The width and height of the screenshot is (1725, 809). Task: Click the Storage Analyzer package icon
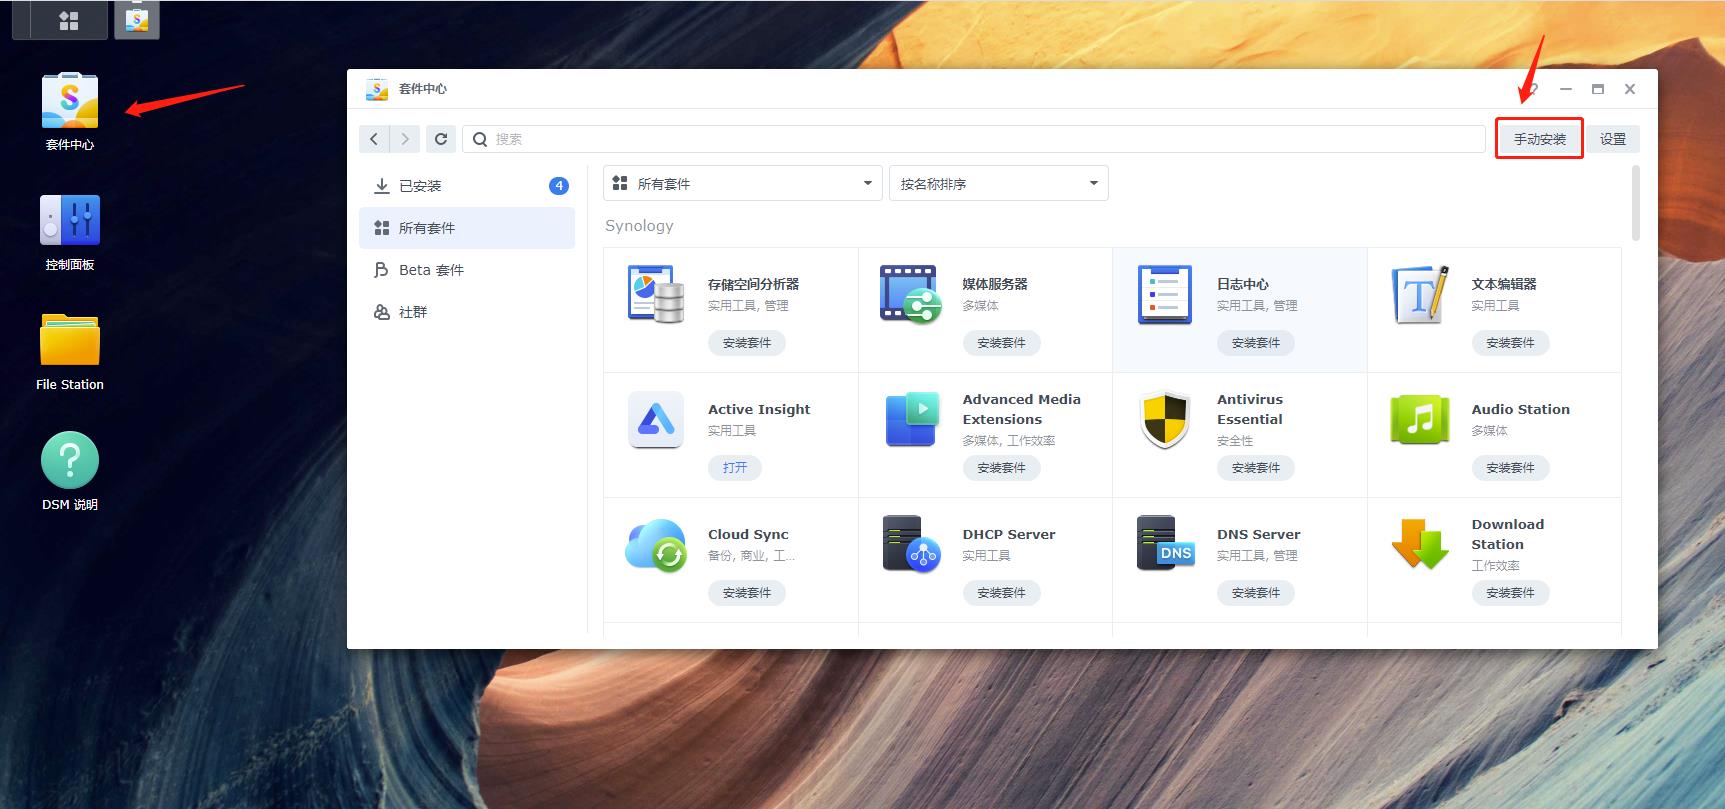point(656,294)
